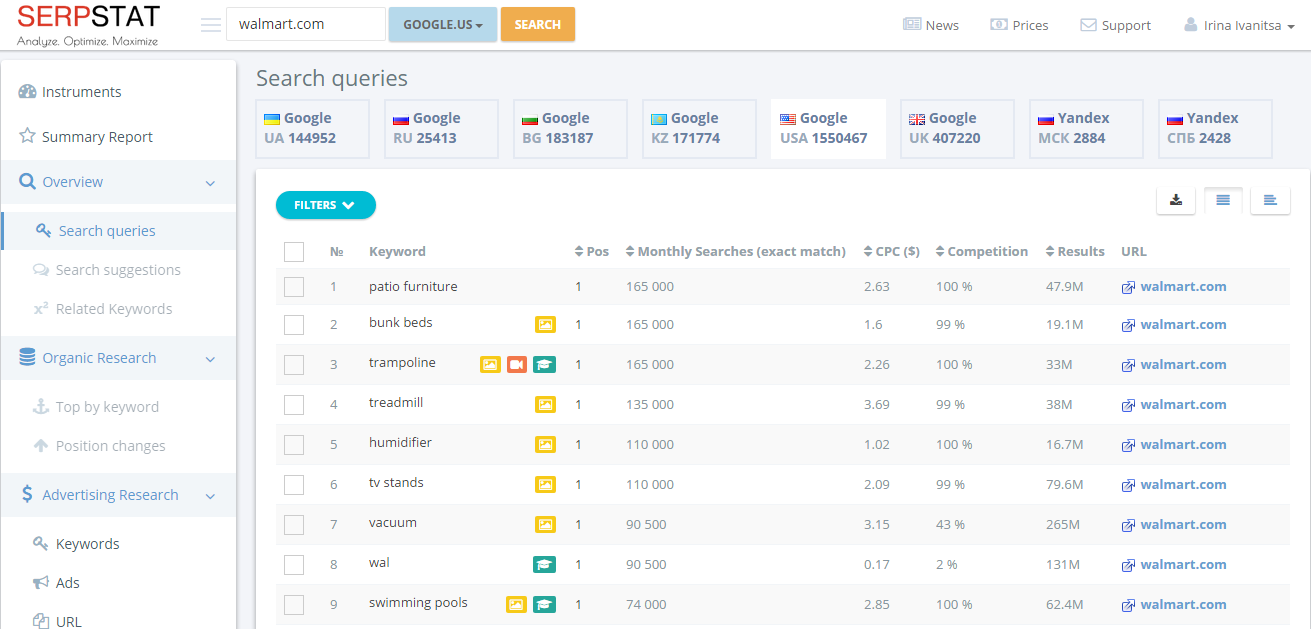Select the Google RU 25413 database tab
This screenshot has height=629, width=1311.
coord(441,128)
